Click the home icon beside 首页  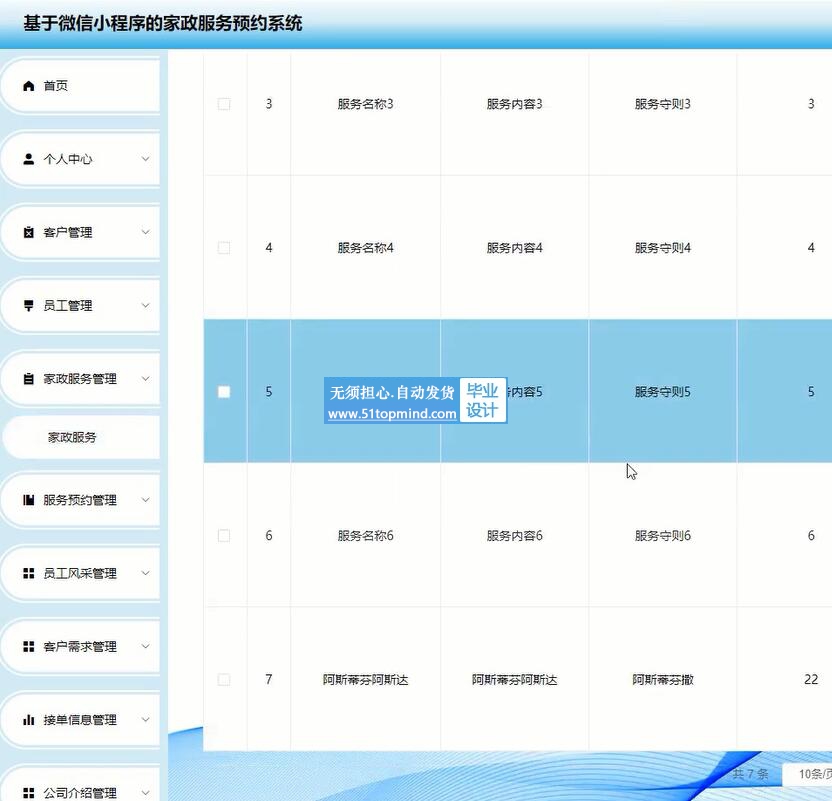tap(29, 86)
